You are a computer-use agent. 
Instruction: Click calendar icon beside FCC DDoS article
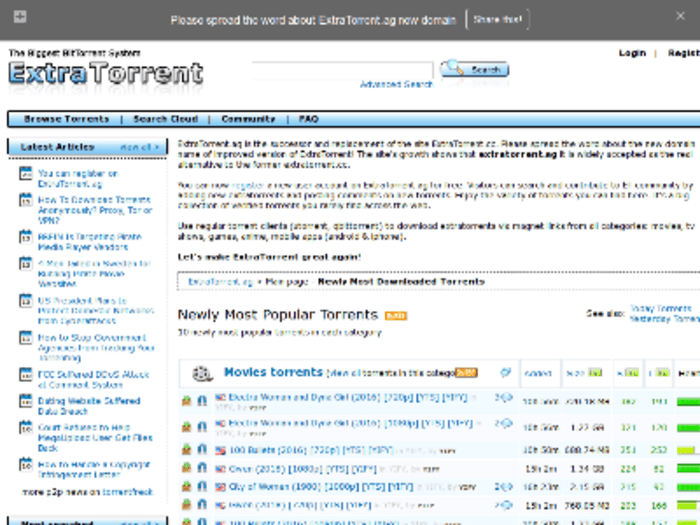pyautogui.click(x=26, y=374)
